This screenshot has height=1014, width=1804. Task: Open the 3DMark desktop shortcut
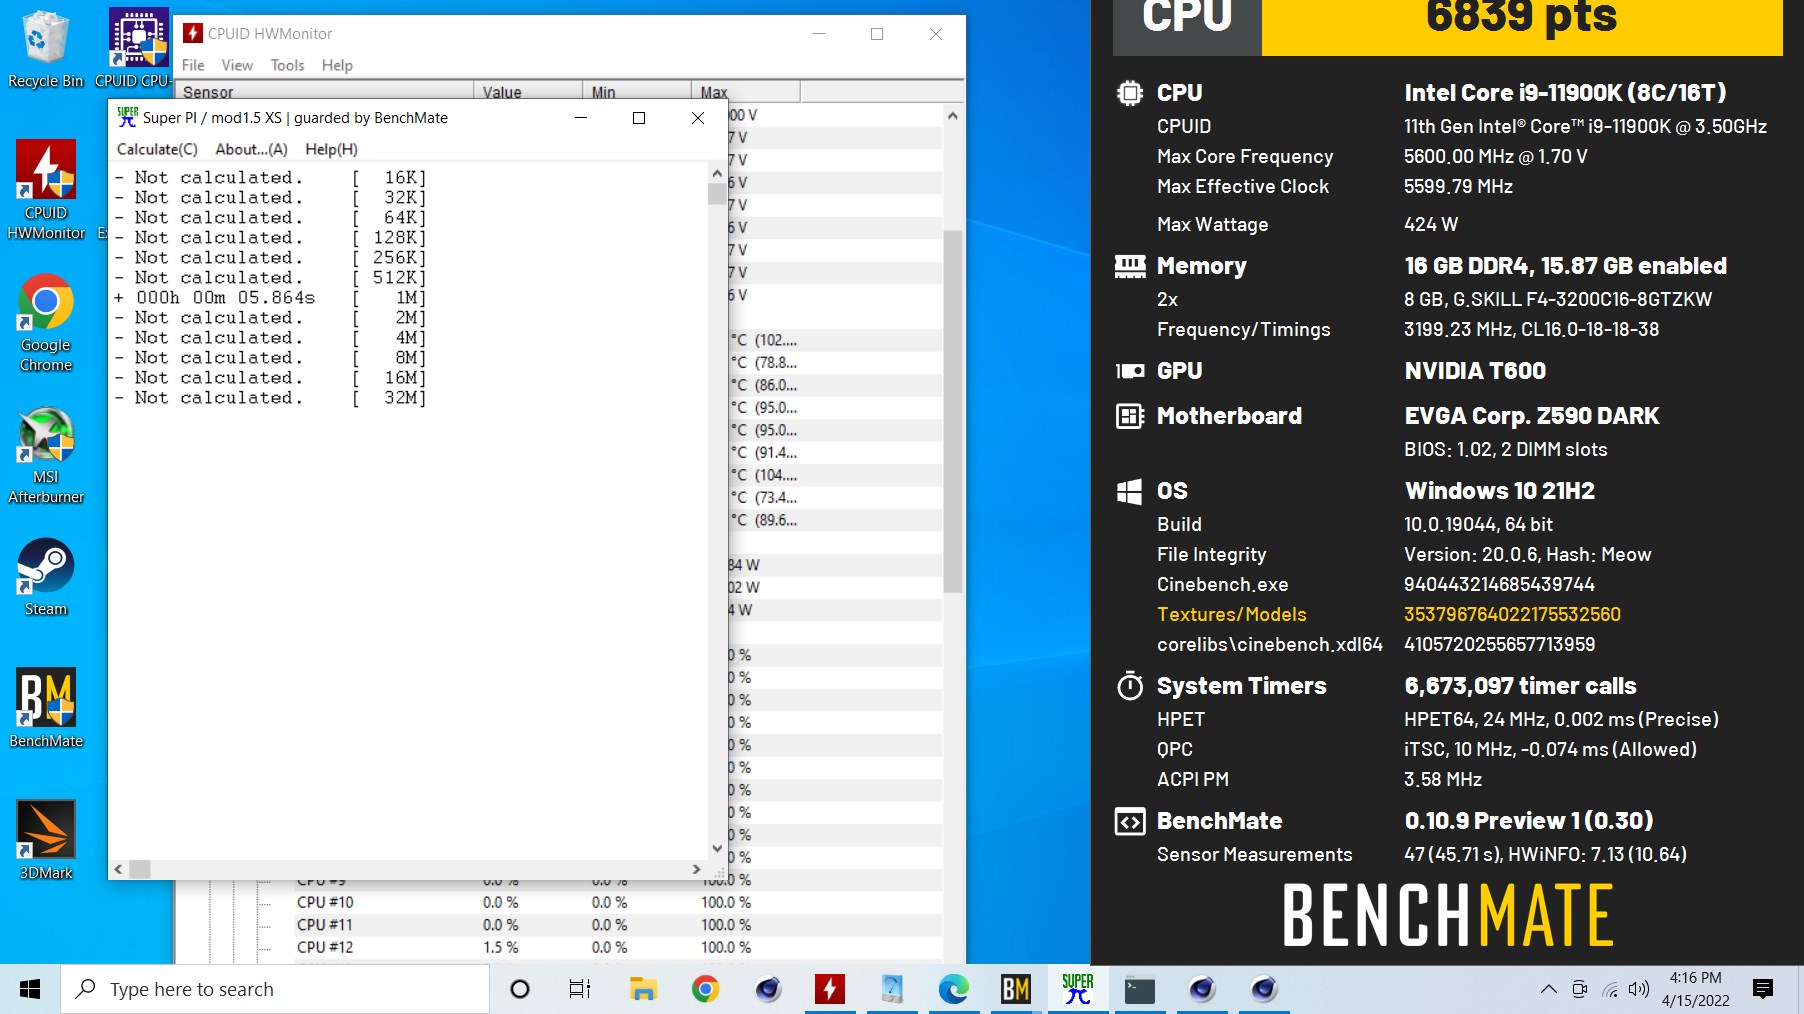(x=46, y=840)
